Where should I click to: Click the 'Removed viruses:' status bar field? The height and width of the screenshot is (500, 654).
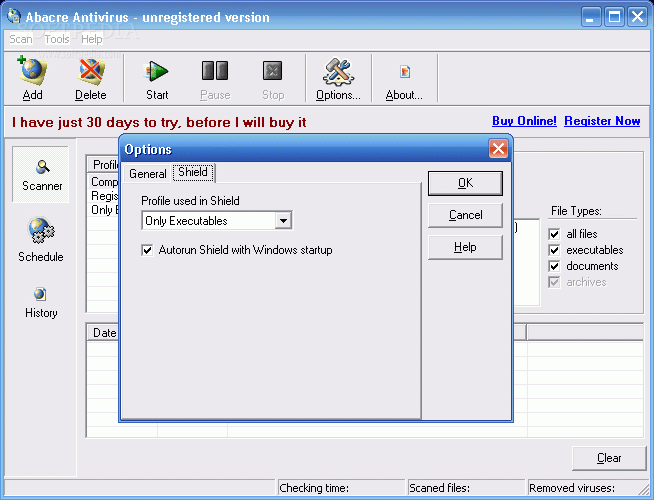[586, 488]
